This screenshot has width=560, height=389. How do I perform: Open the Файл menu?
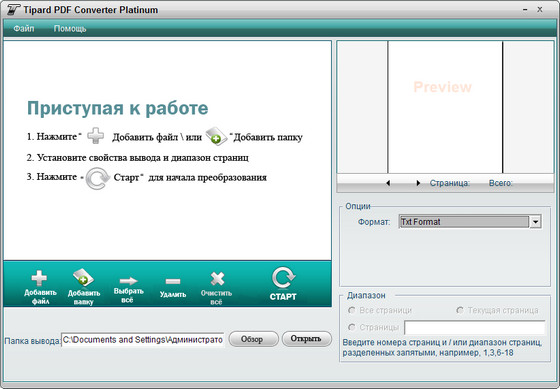(x=24, y=29)
